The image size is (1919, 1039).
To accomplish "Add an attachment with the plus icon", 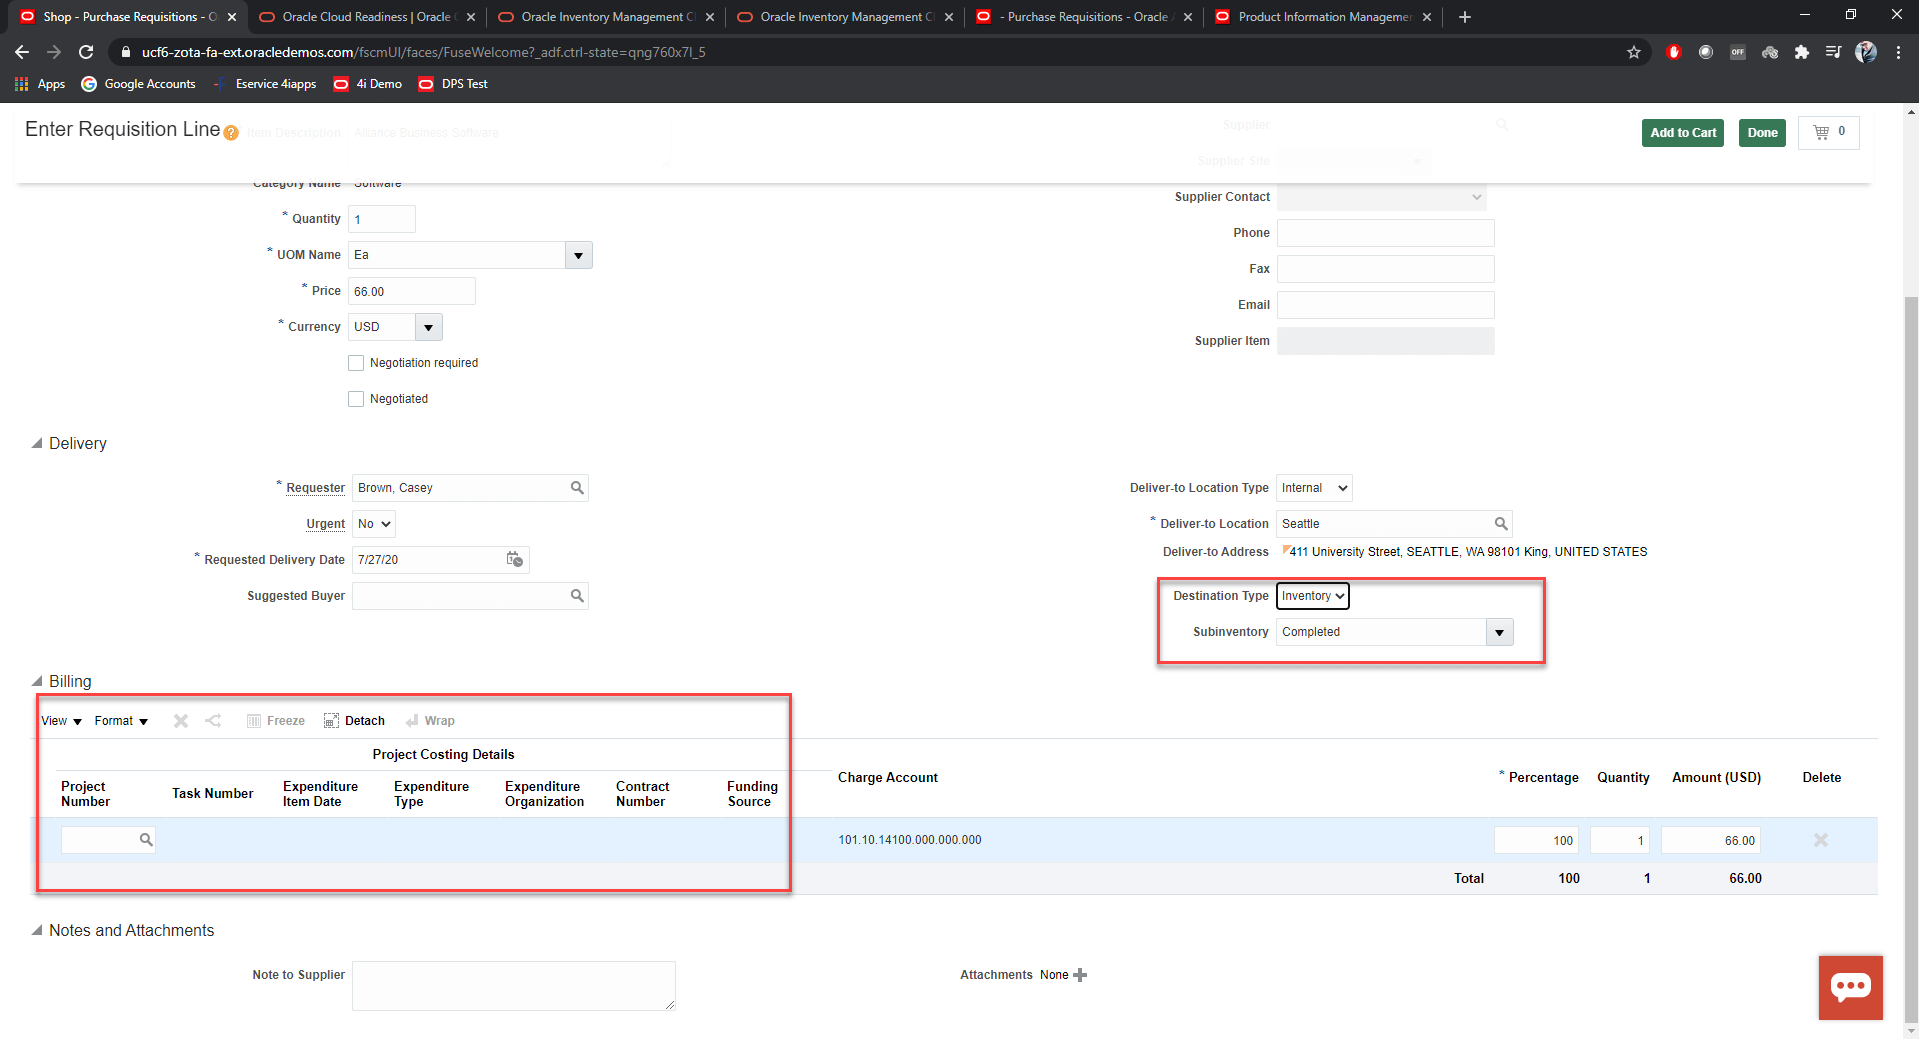I will (x=1080, y=975).
